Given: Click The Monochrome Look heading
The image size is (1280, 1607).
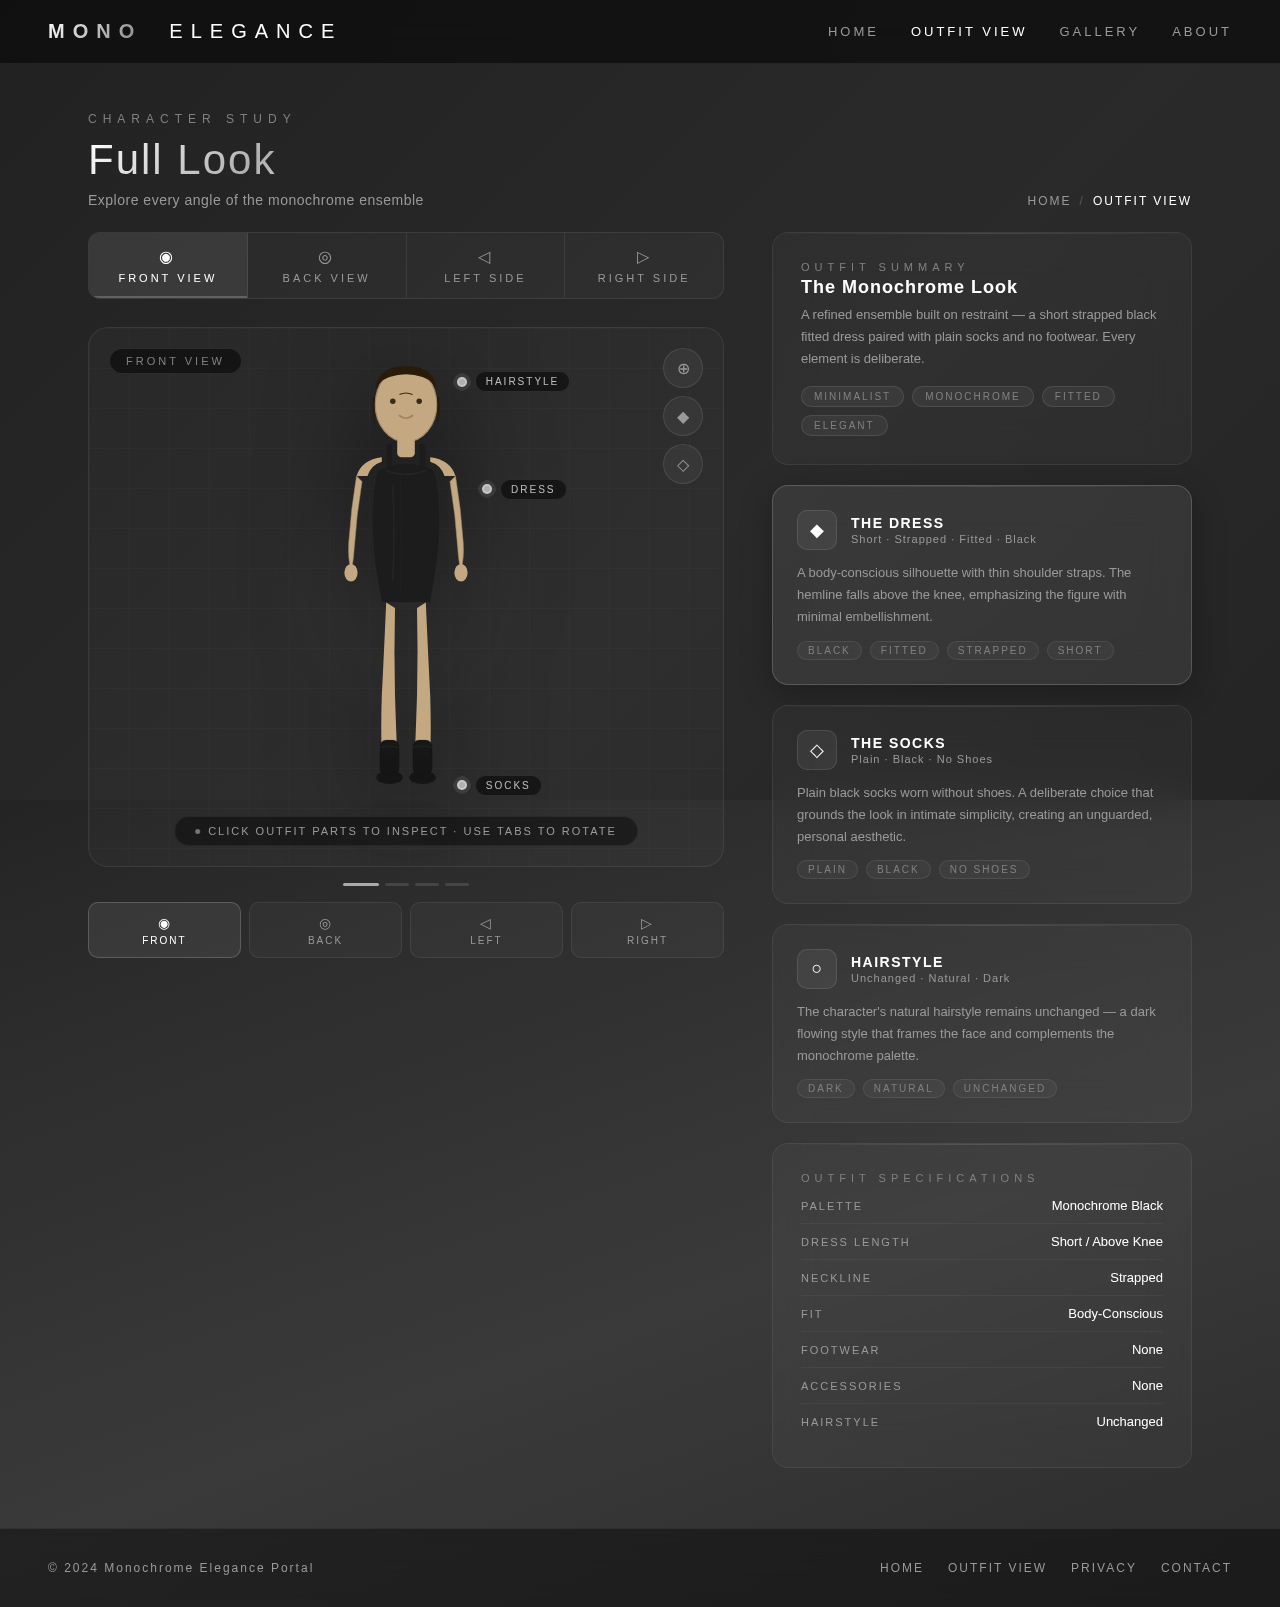Looking at the screenshot, I should (909, 287).
